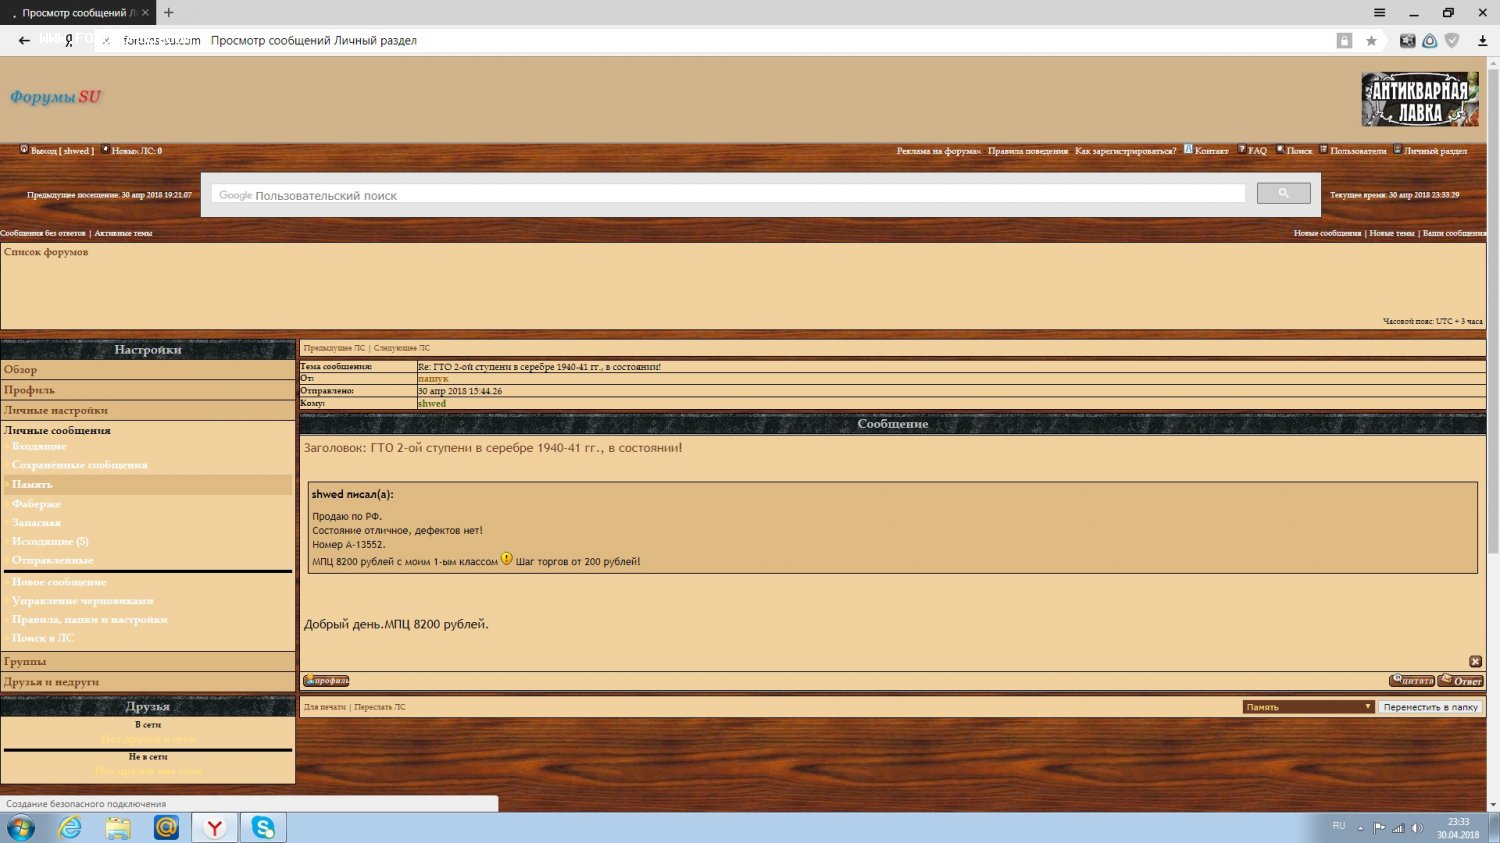Open the browser downloads icon
Image resolution: width=1500 pixels, height=843 pixels.
pyautogui.click(x=1482, y=41)
